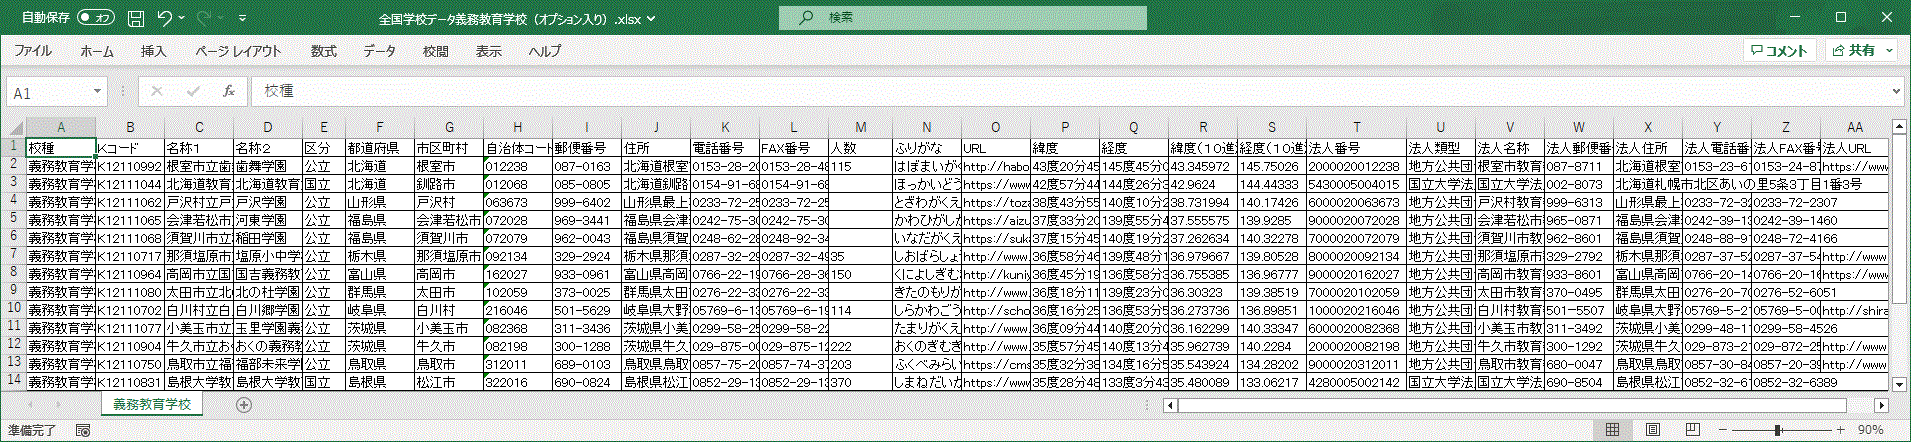Expand the formula bar chevron
This screenshot has height=442, width=1911.
(1895, 91)
